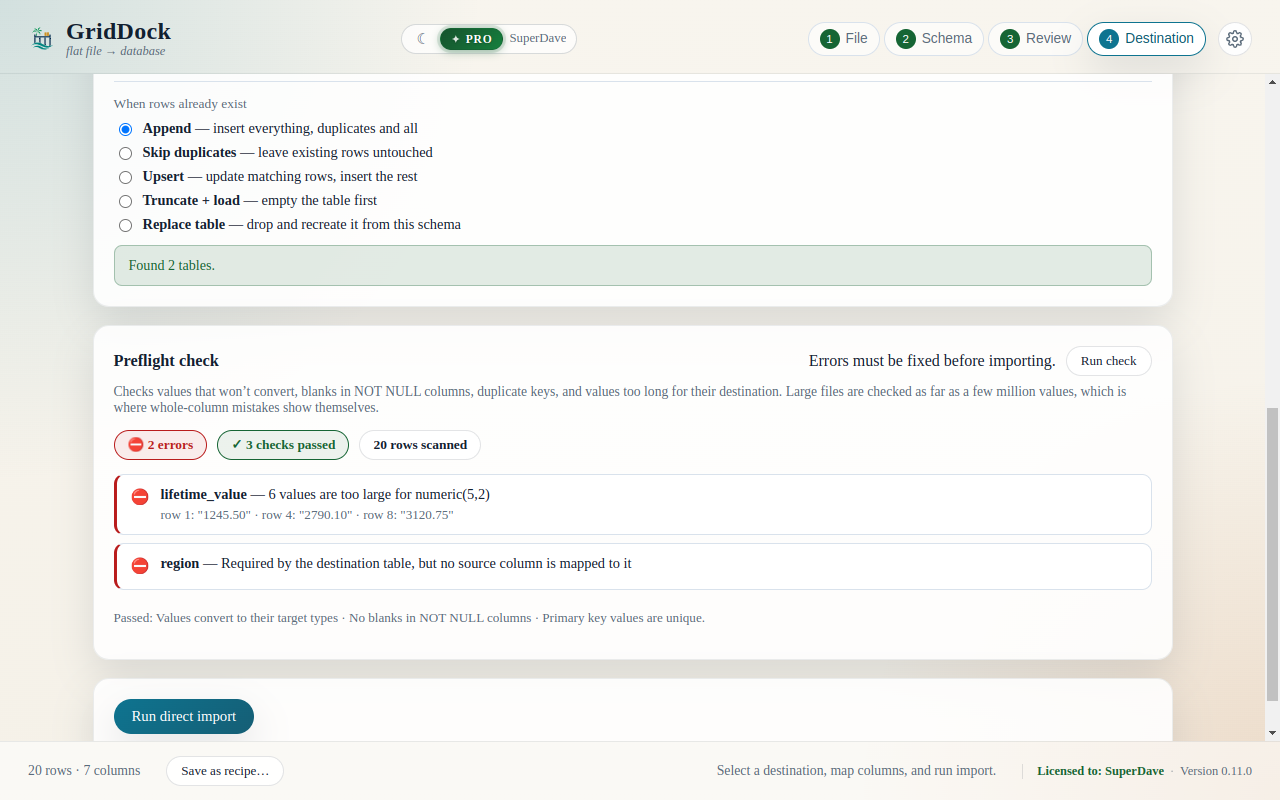Select the Upsert radio option
The image size is (1280, 800).
pos(125,177)
